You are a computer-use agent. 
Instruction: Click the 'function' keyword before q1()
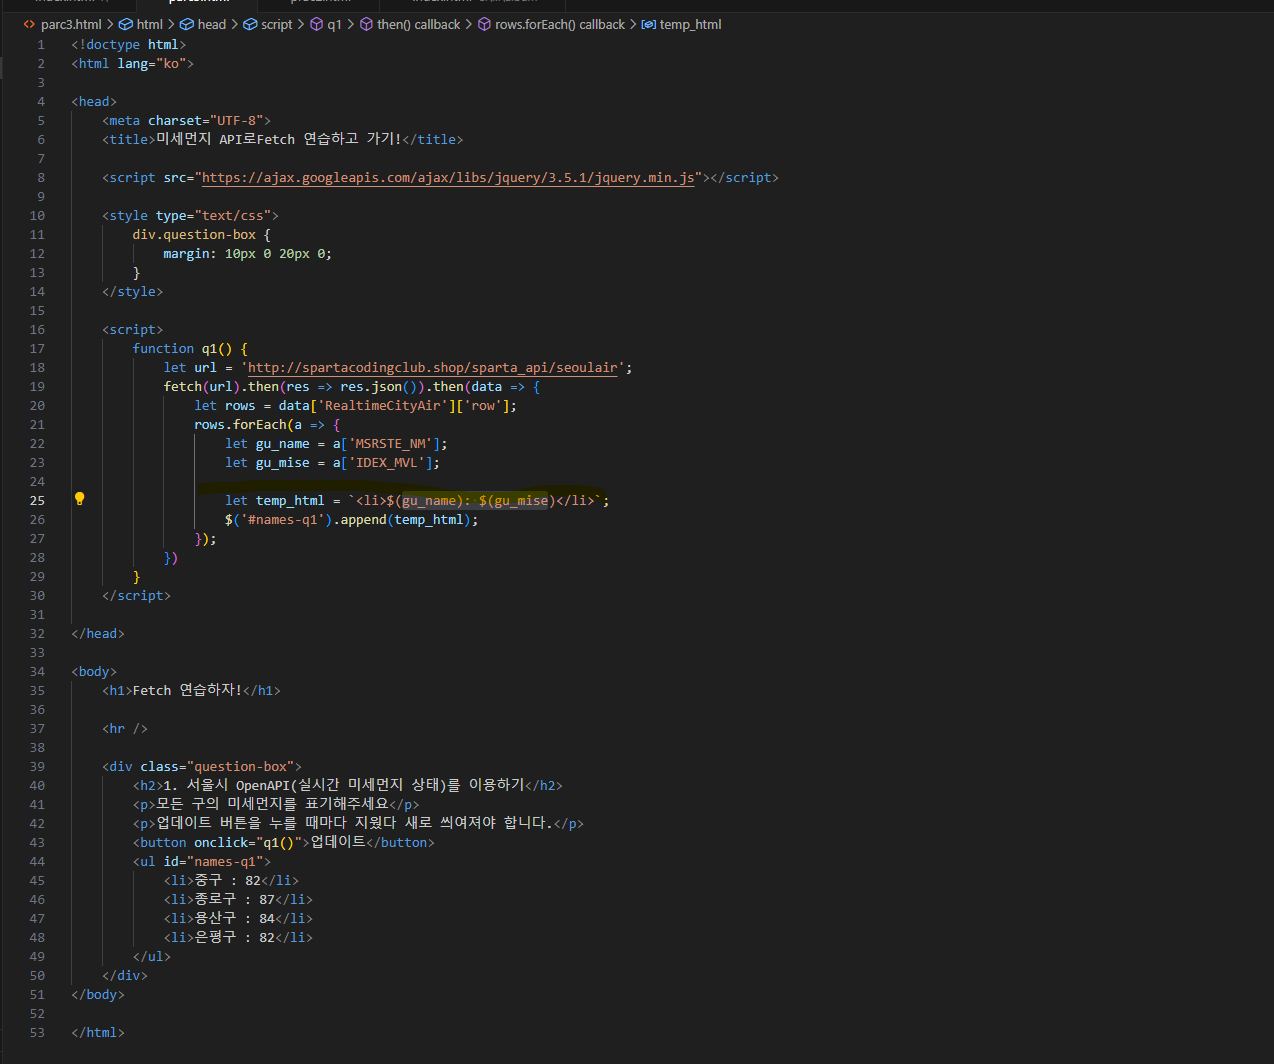[163, 348]
